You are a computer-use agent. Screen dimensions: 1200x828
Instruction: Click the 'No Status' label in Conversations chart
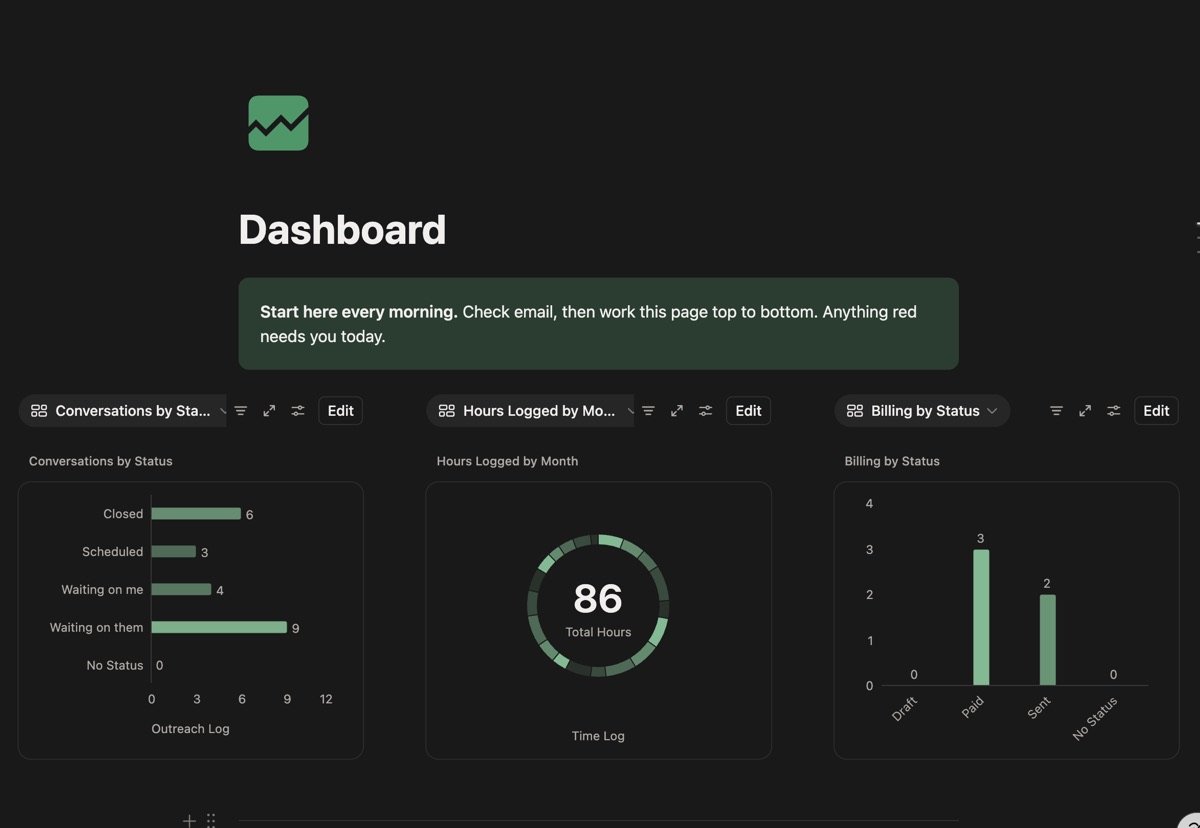pos(115,665)
